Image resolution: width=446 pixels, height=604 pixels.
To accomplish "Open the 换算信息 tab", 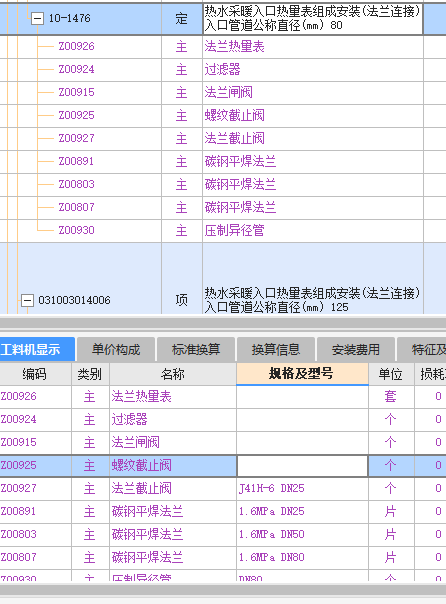I will tap(276, 349).
